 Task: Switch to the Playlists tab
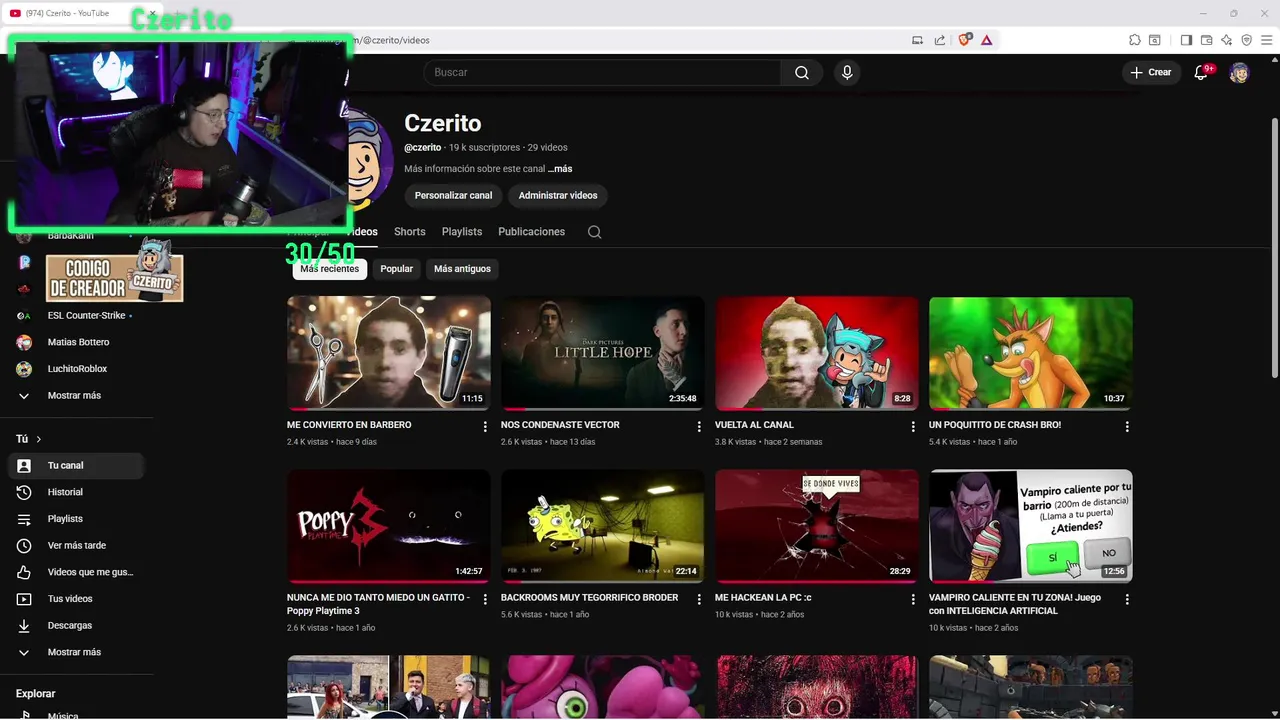(x=462, y=231)
